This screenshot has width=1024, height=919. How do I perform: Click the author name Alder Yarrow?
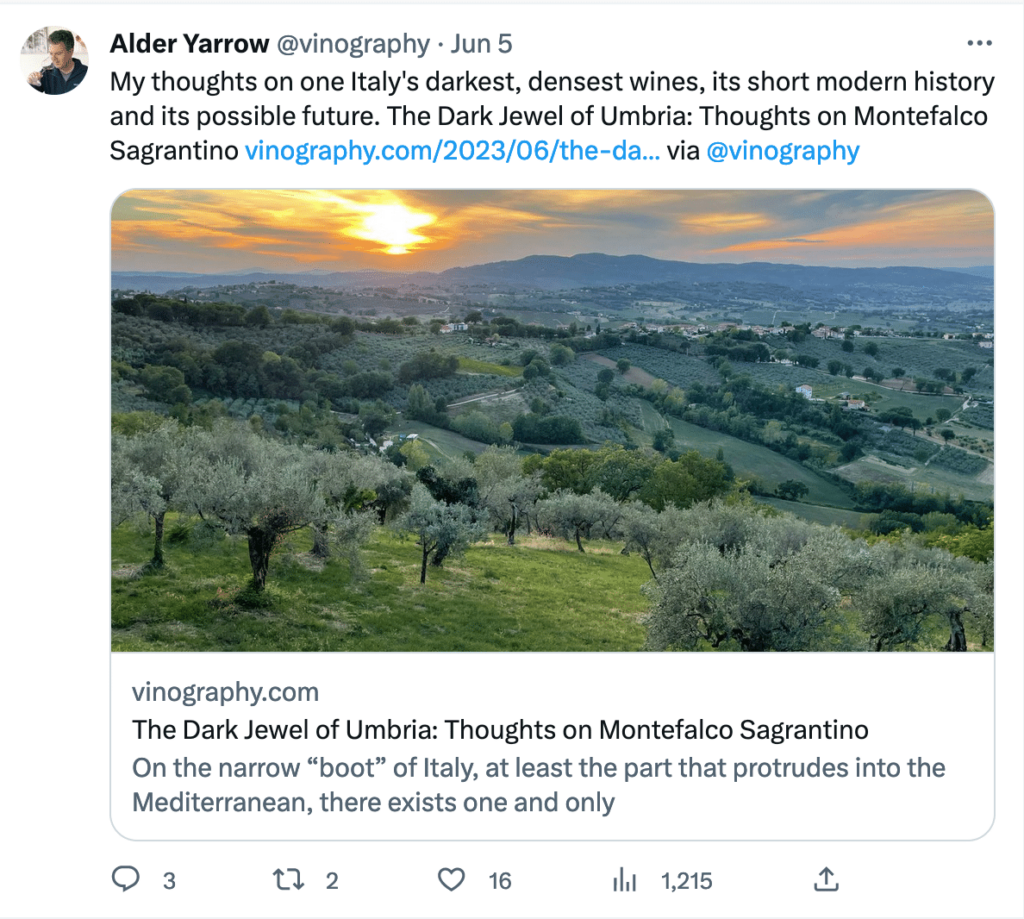(x=189, y=44)
